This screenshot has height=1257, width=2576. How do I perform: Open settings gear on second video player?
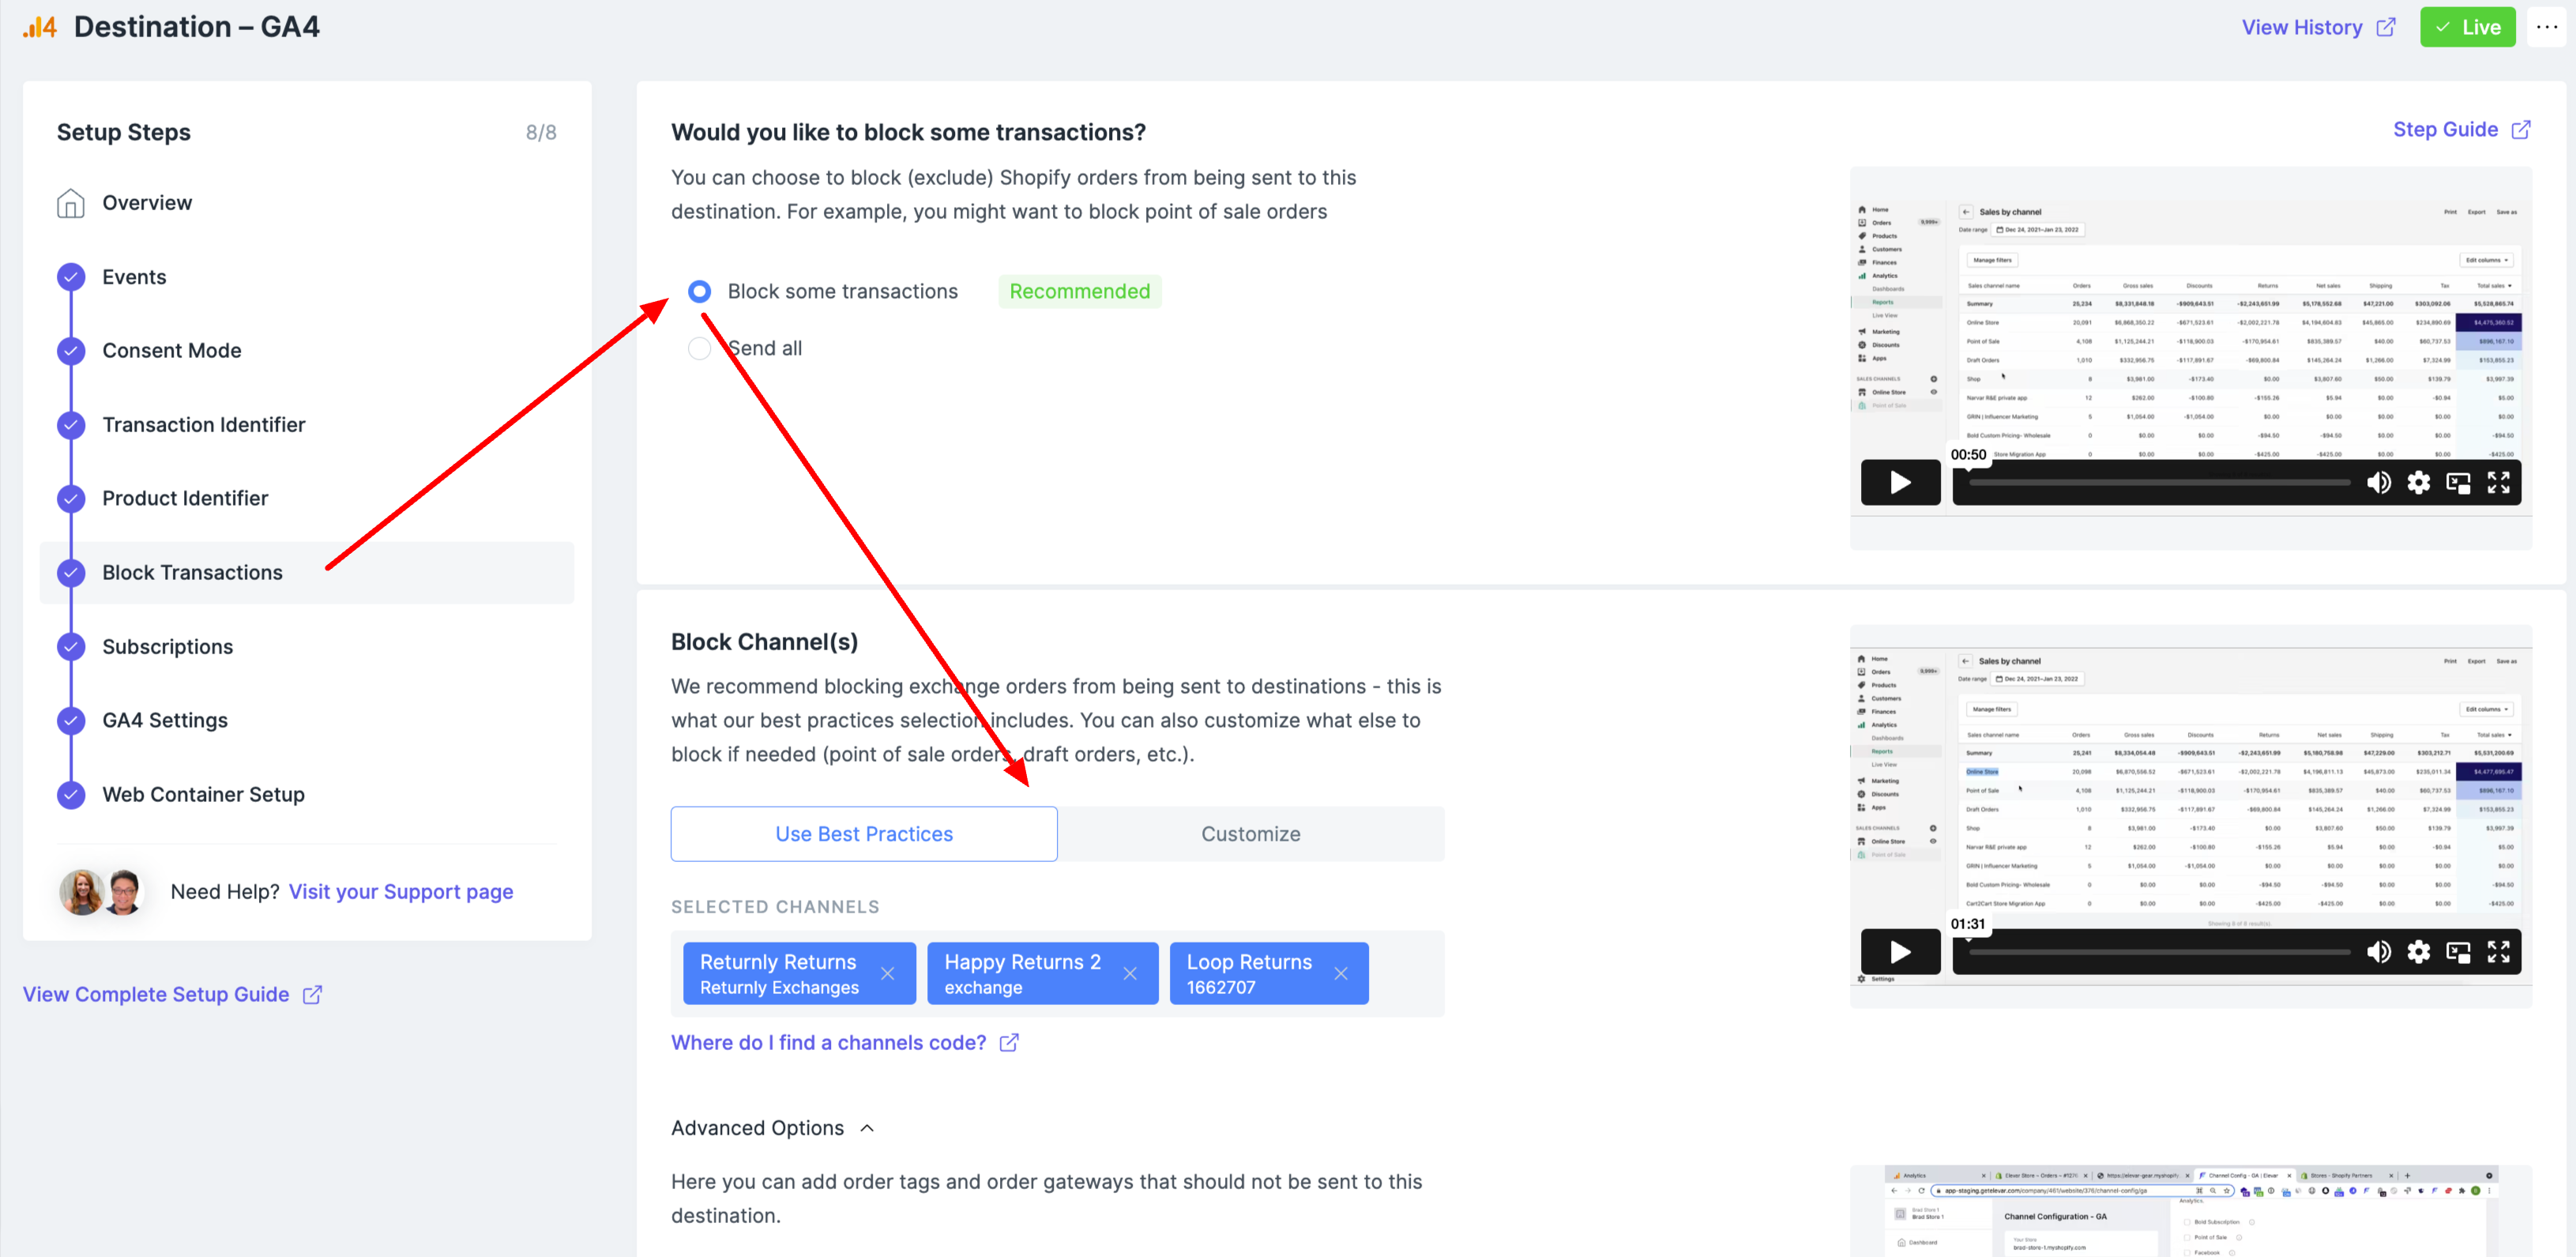click(x=2418, y=952)
